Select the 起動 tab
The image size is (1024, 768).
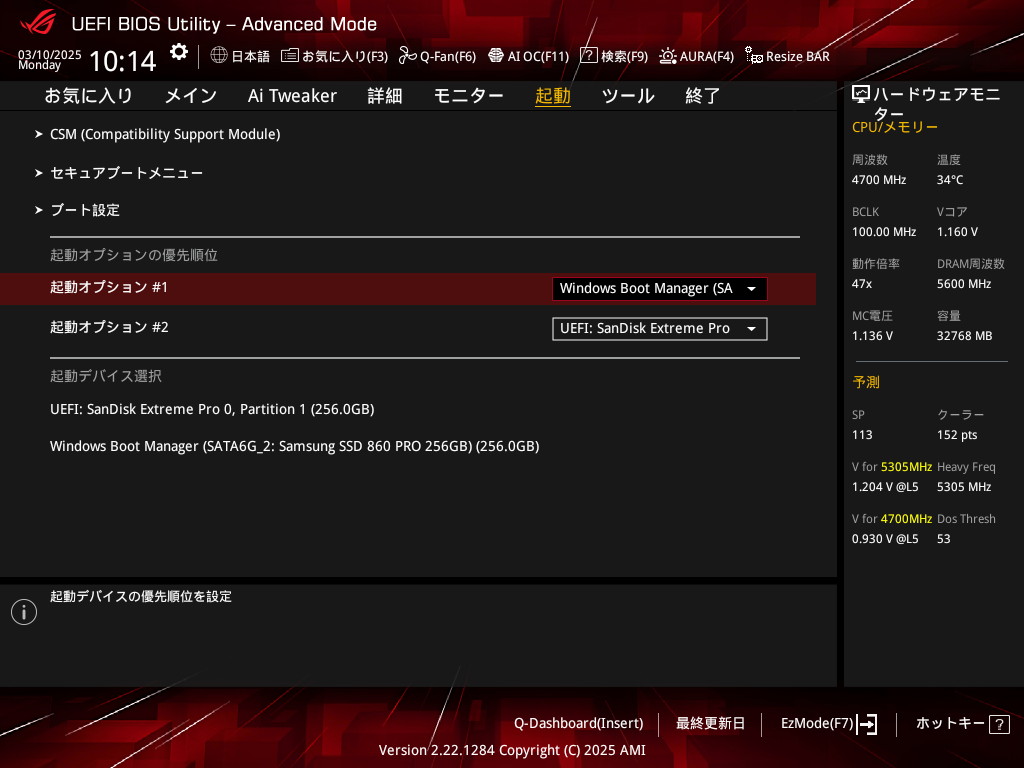point(552,96)
